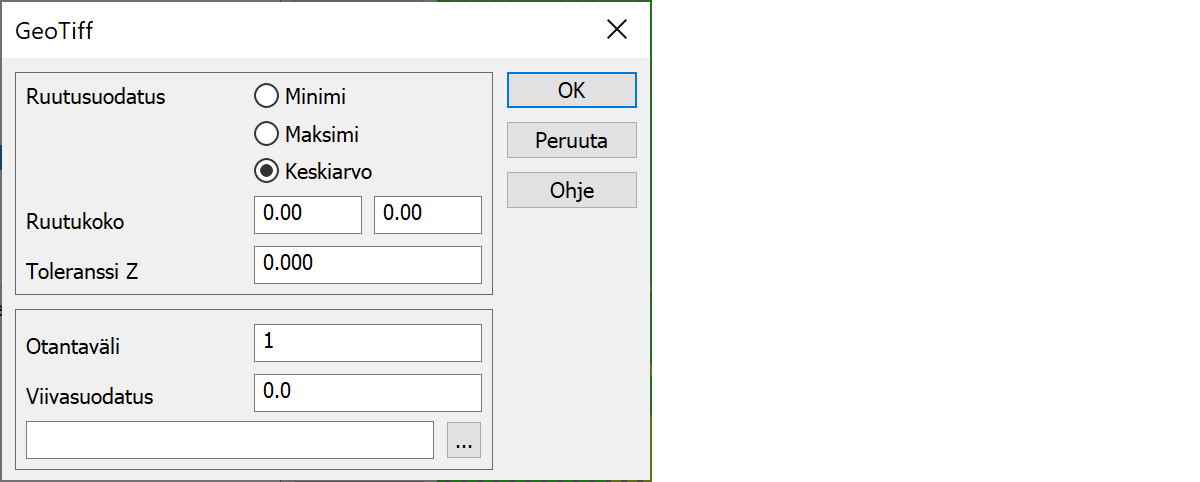
Task: Open file browser with the ellipsis button
Action: 464,439
